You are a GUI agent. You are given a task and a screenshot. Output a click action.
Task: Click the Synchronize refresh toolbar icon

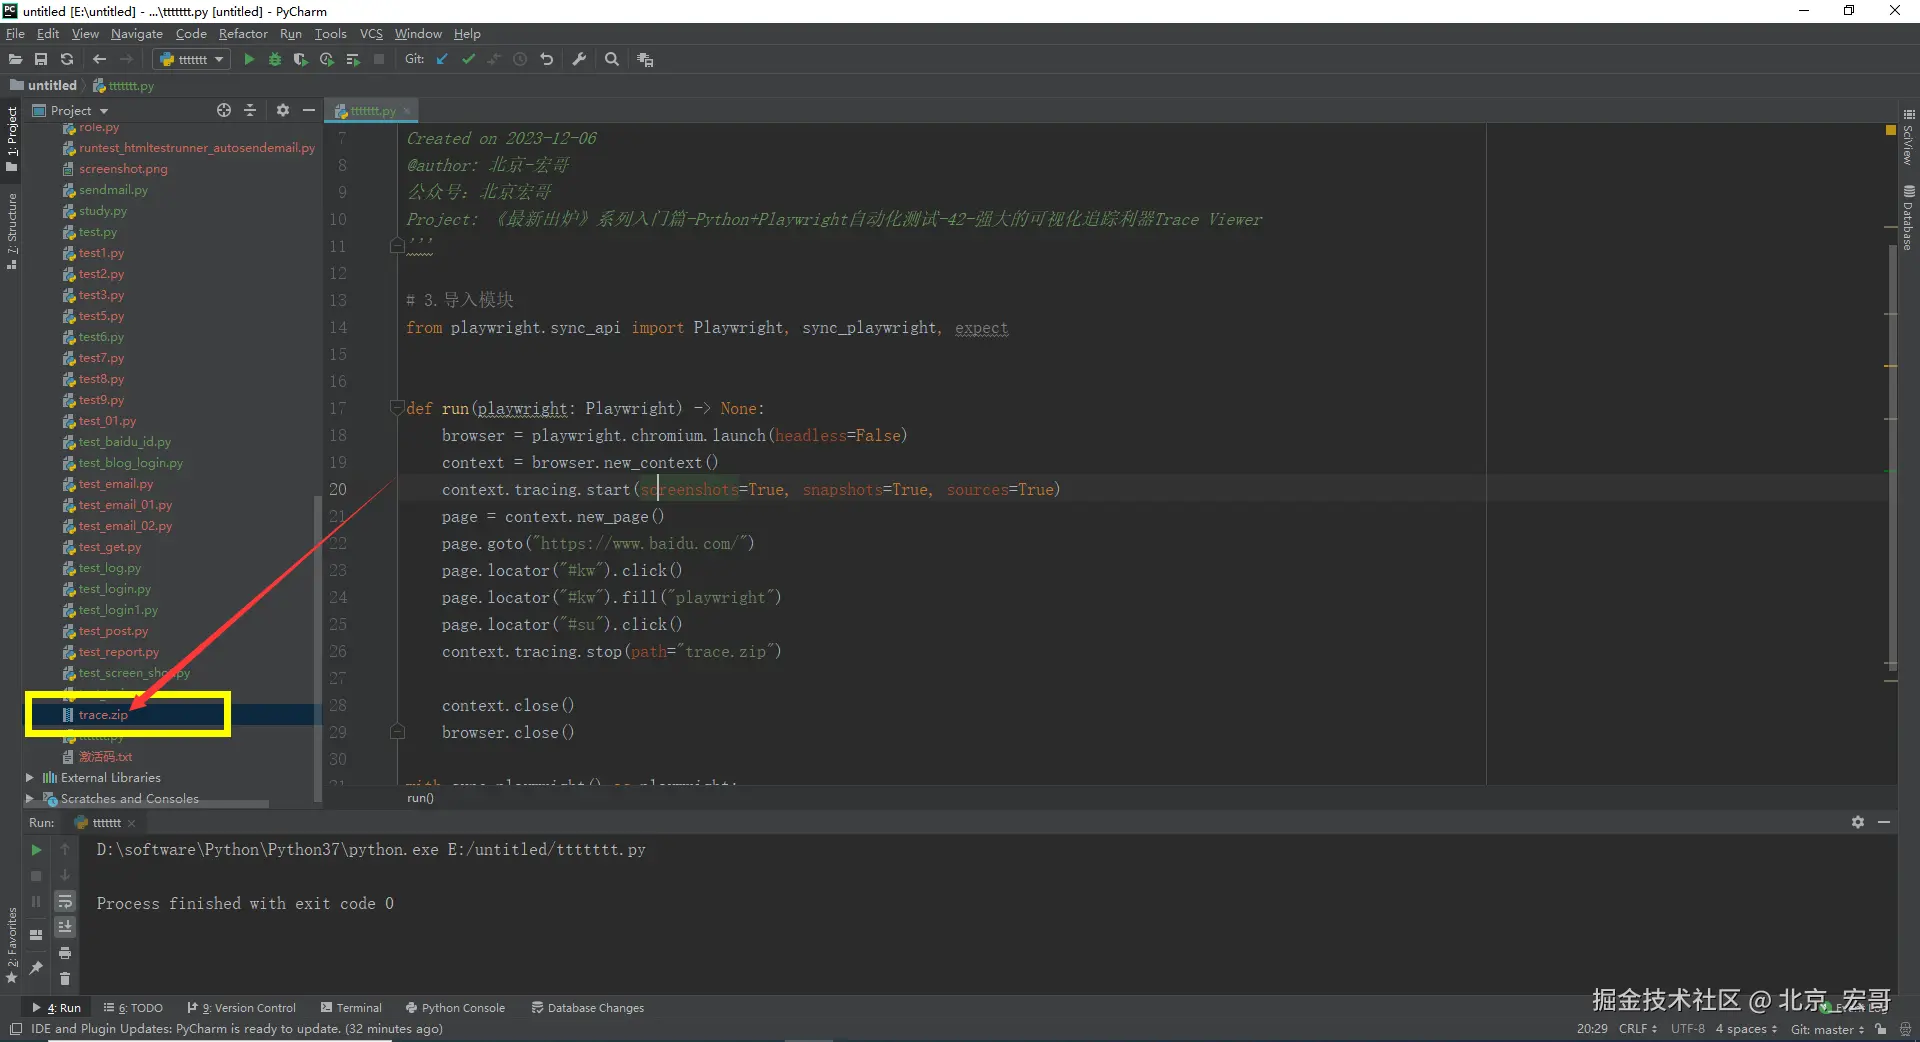pyautogui.click(x=67, y=60)
